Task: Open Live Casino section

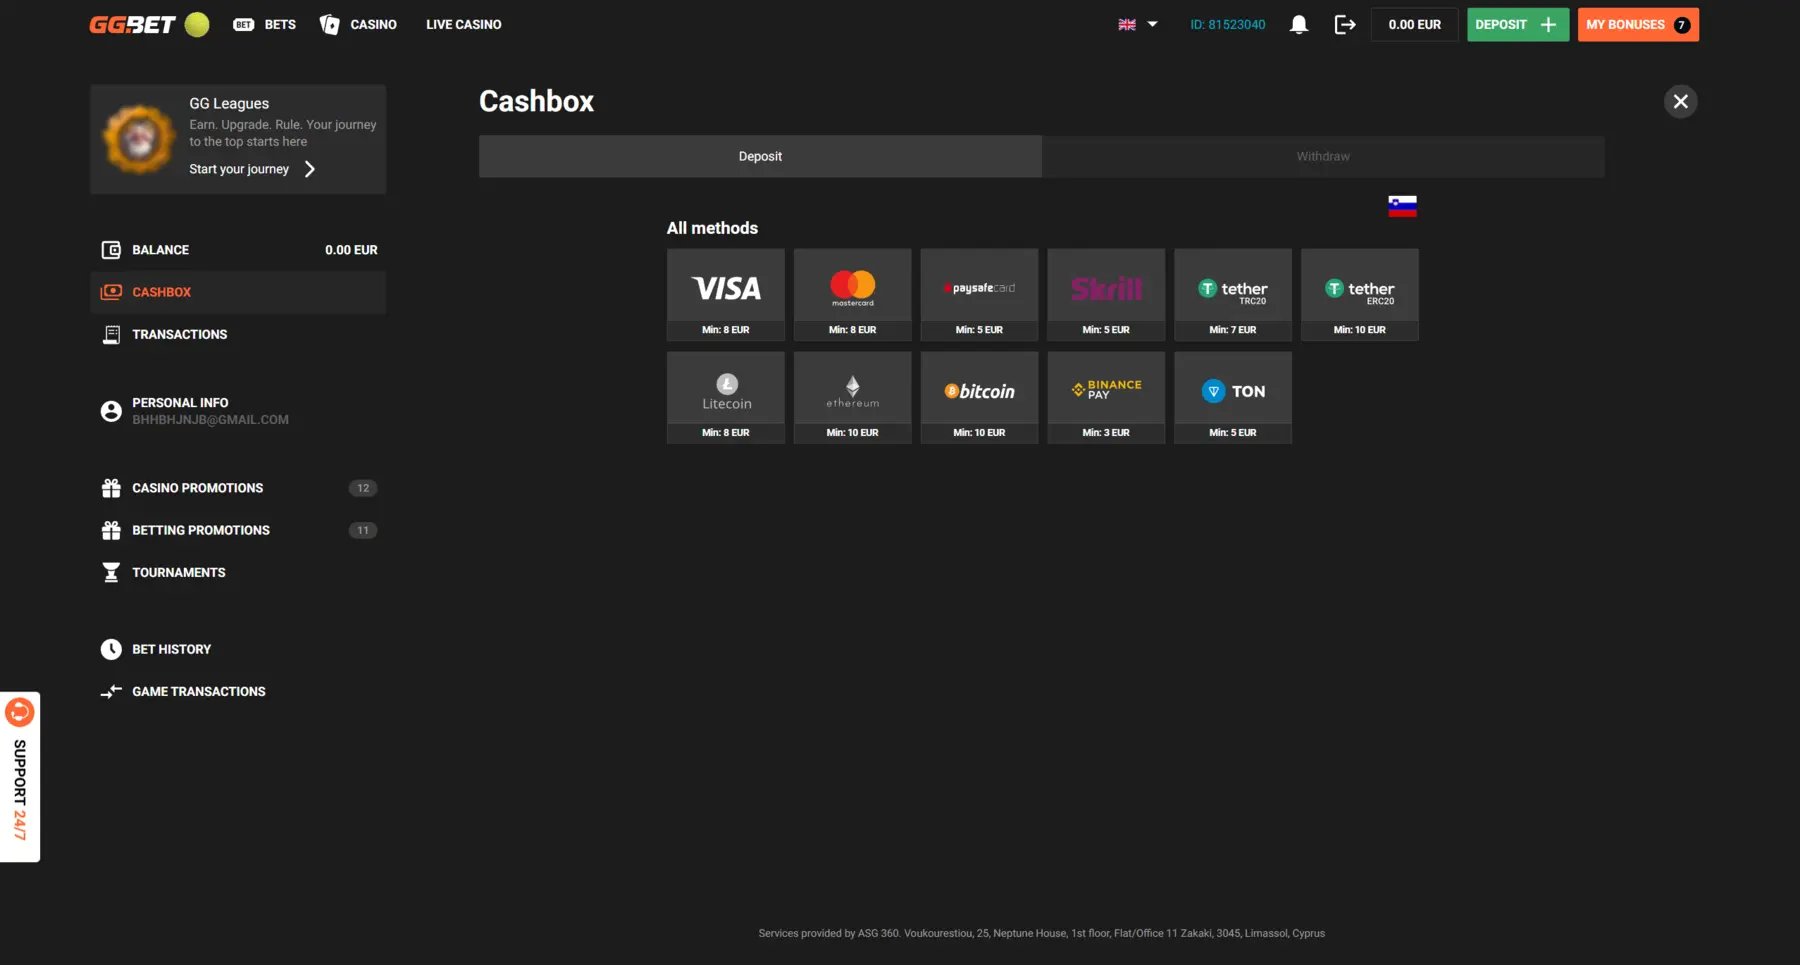Action: click(x=464, y=25)
